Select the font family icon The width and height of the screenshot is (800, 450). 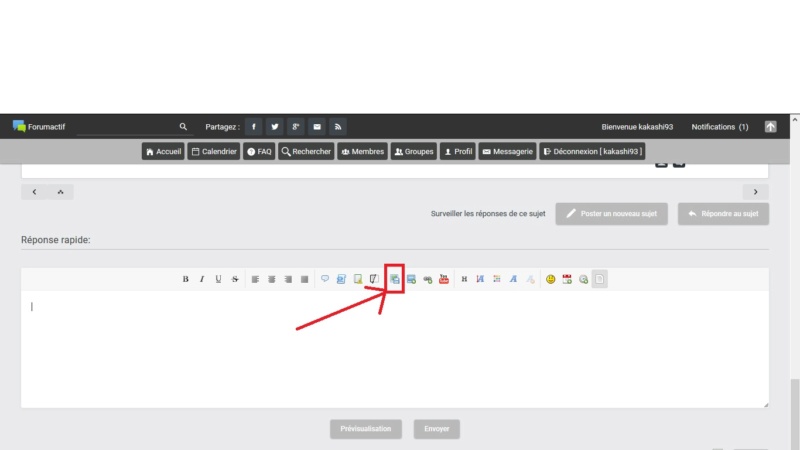click(513, 279)
